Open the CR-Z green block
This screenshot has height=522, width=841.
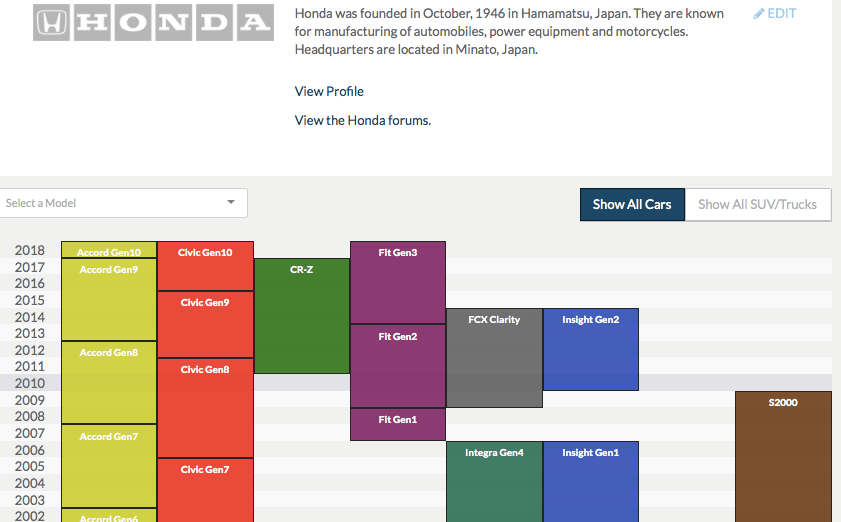[x=302, y=316]
